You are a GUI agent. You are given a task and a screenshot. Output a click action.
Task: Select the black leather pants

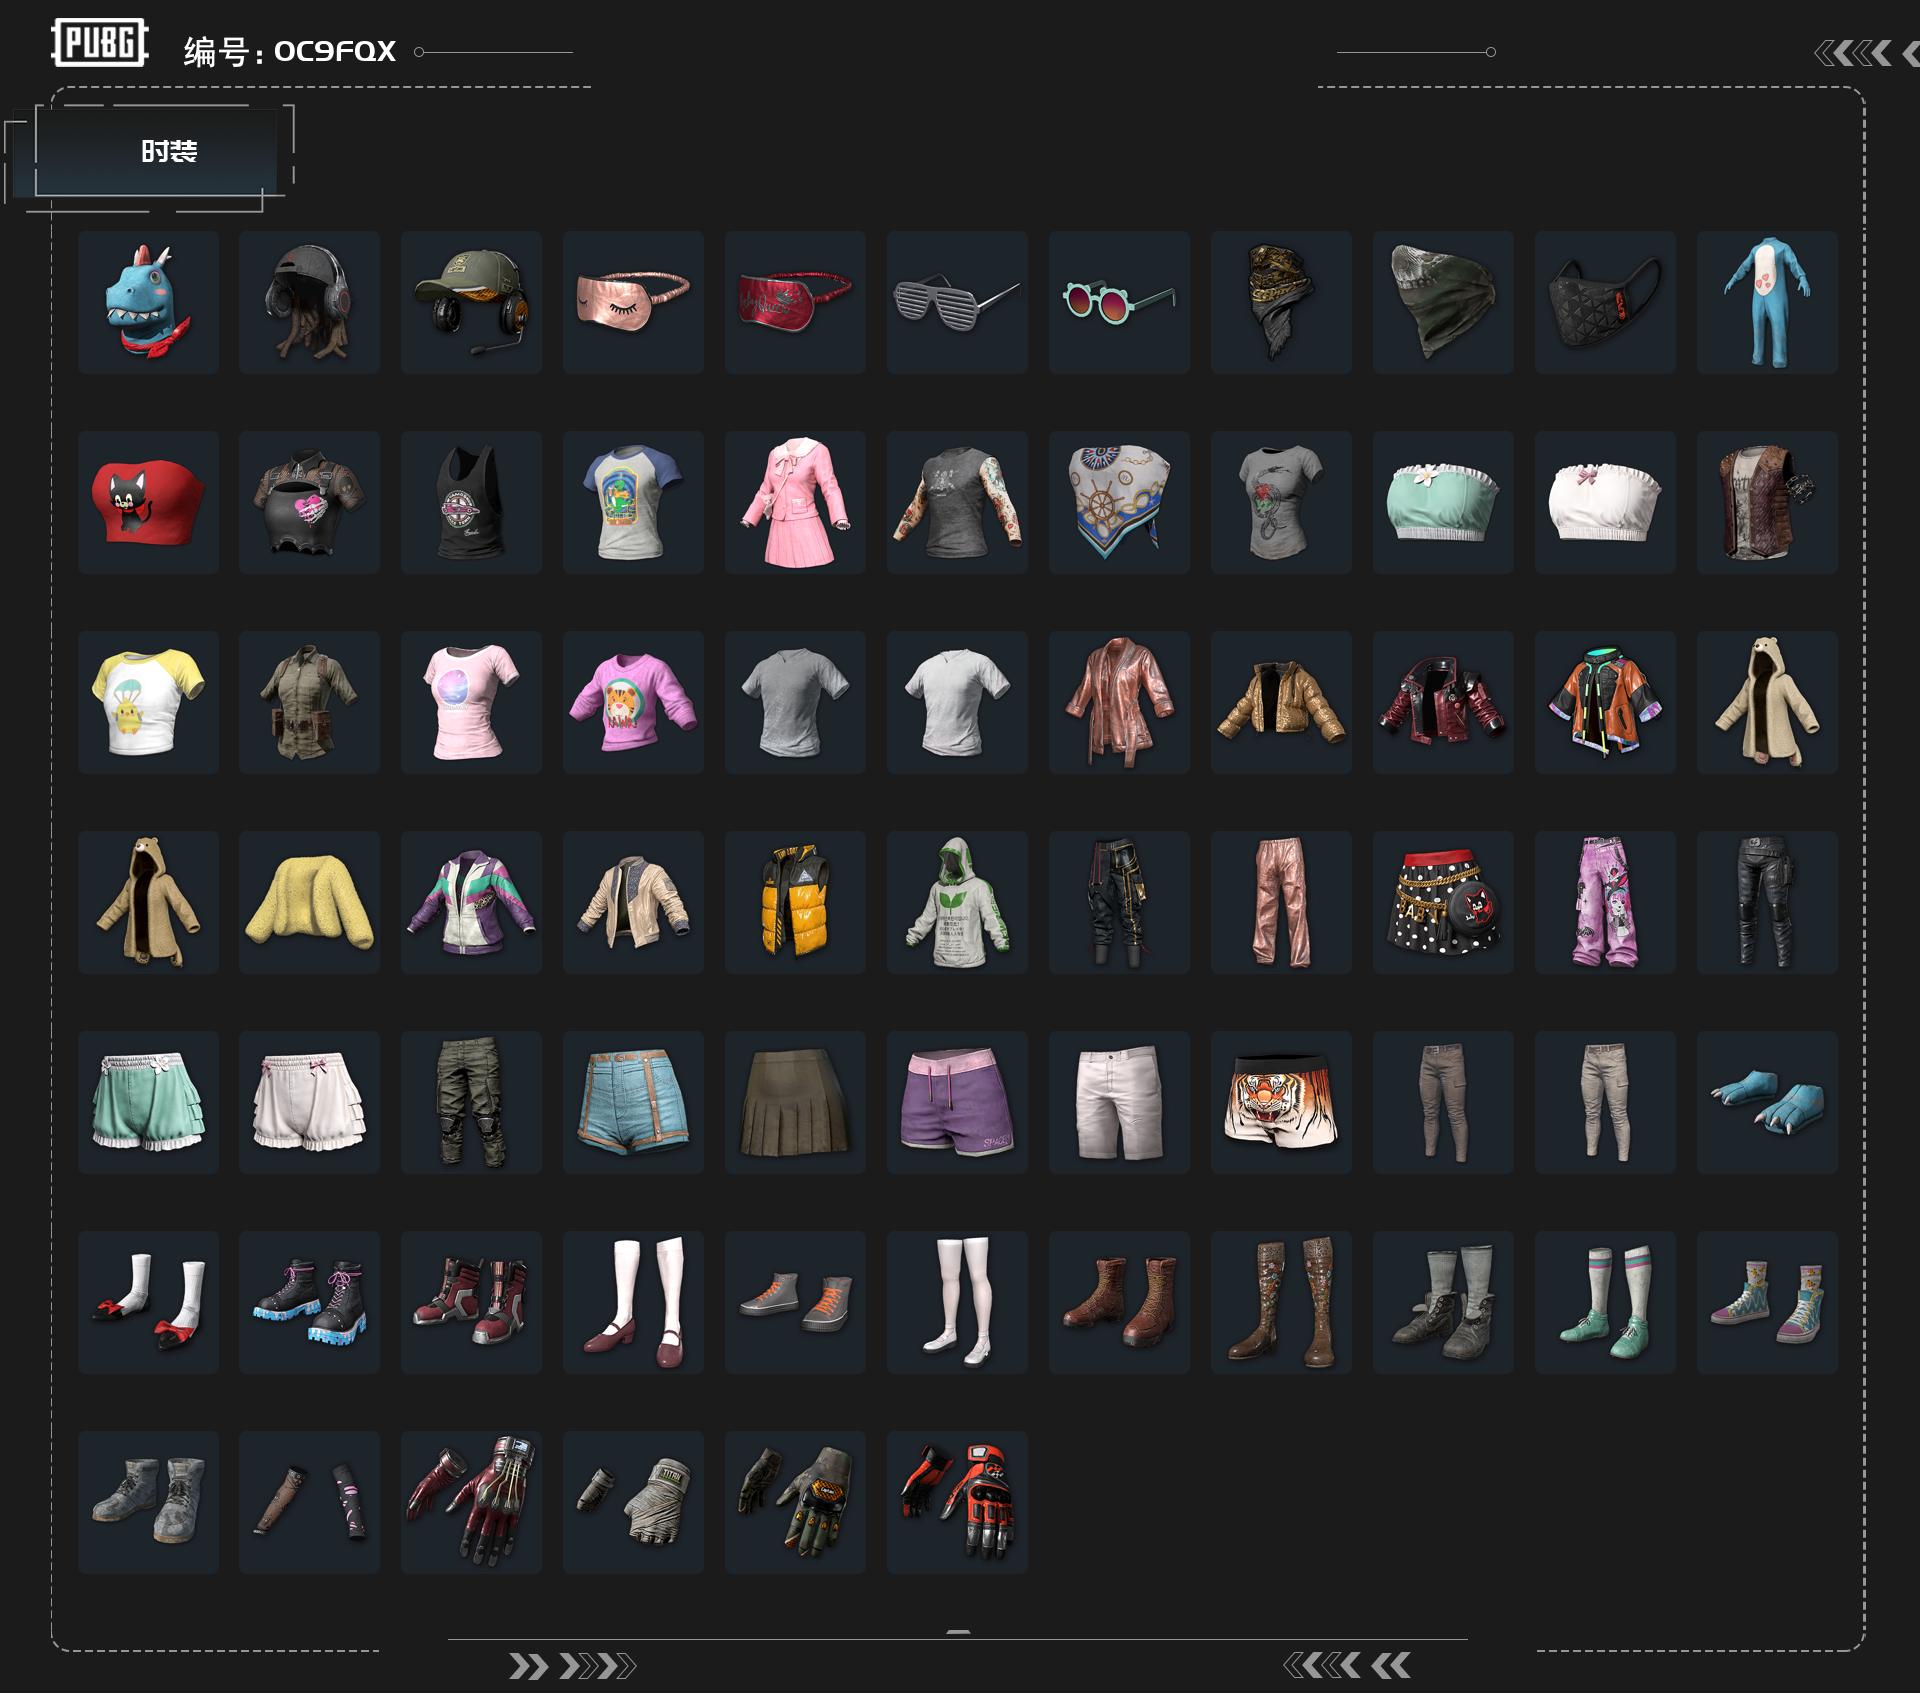click(1767, 902)
